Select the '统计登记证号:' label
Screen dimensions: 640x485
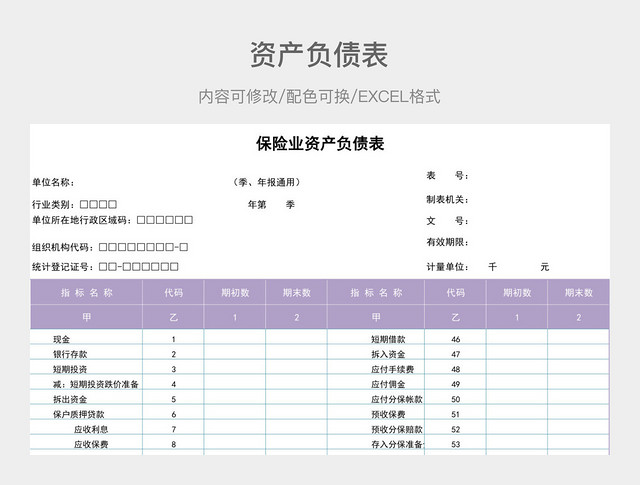[x=65, y=267]
